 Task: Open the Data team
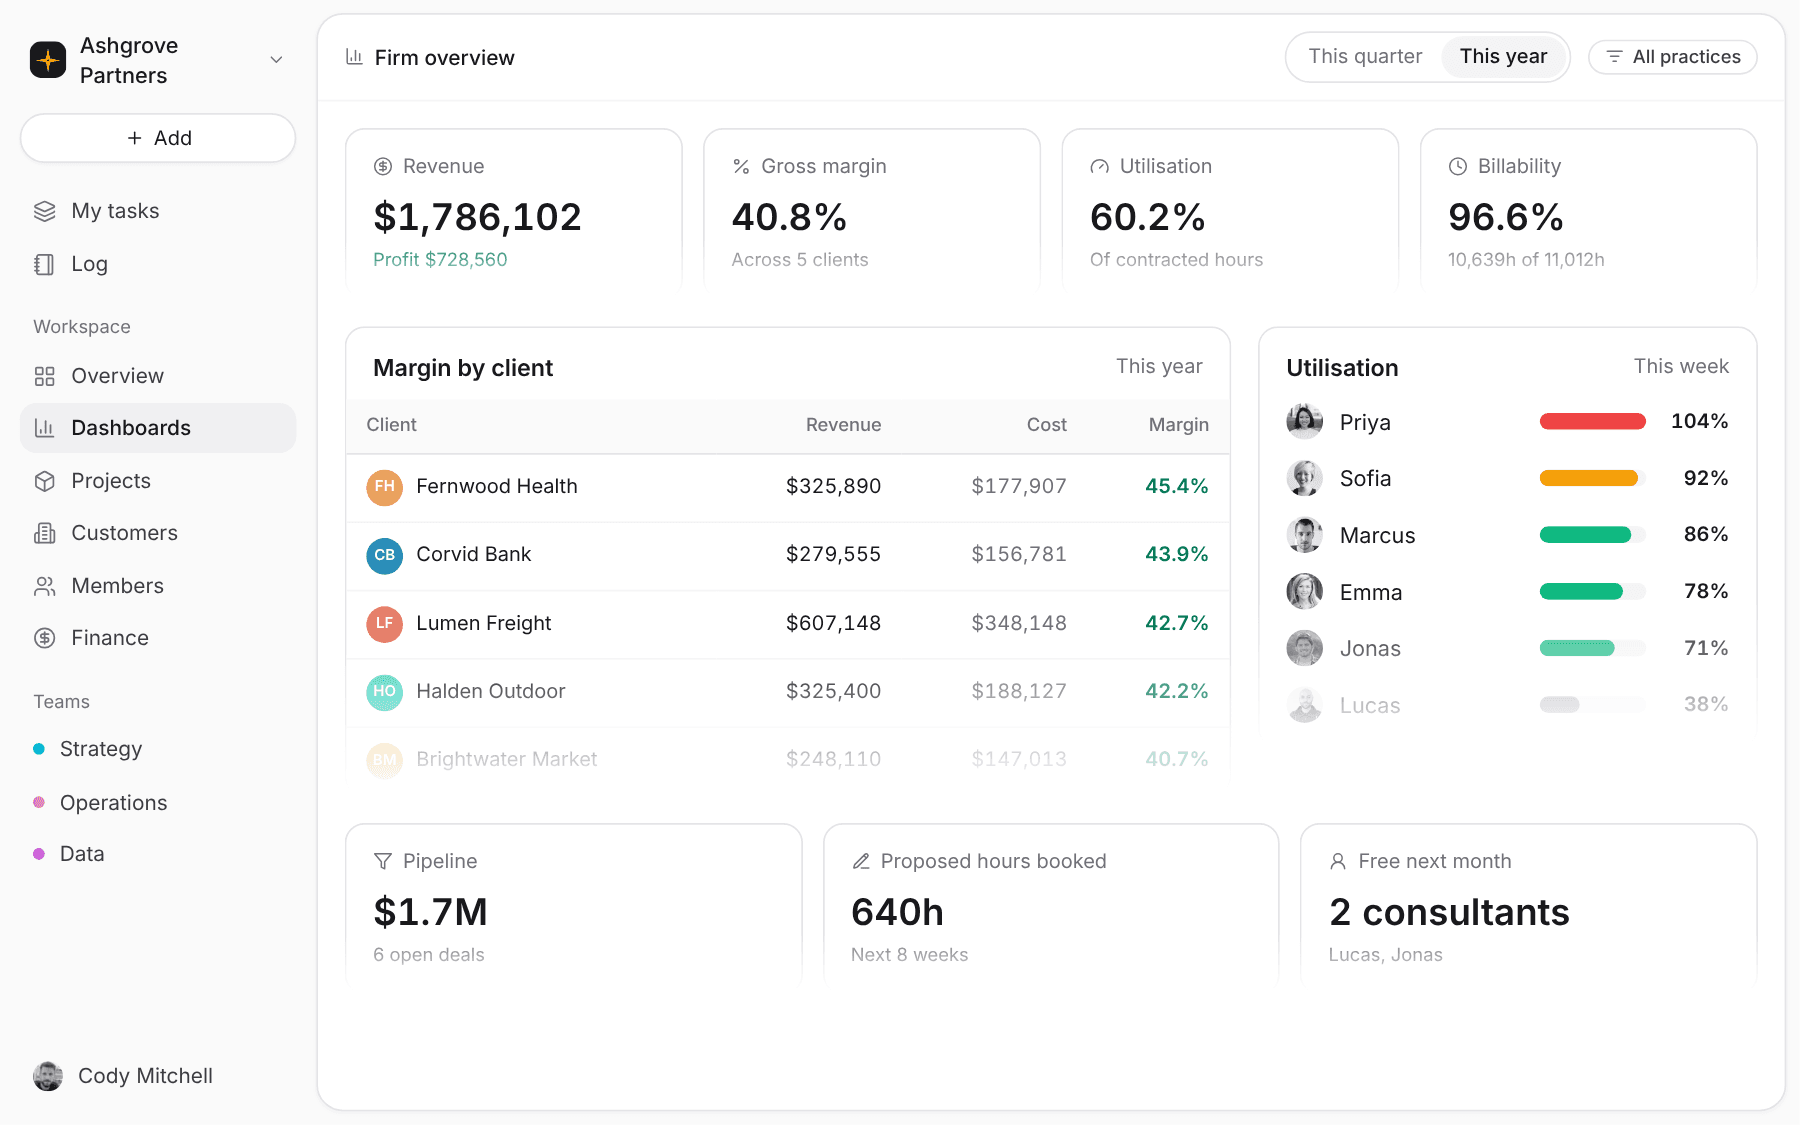[x=82, y=854]
